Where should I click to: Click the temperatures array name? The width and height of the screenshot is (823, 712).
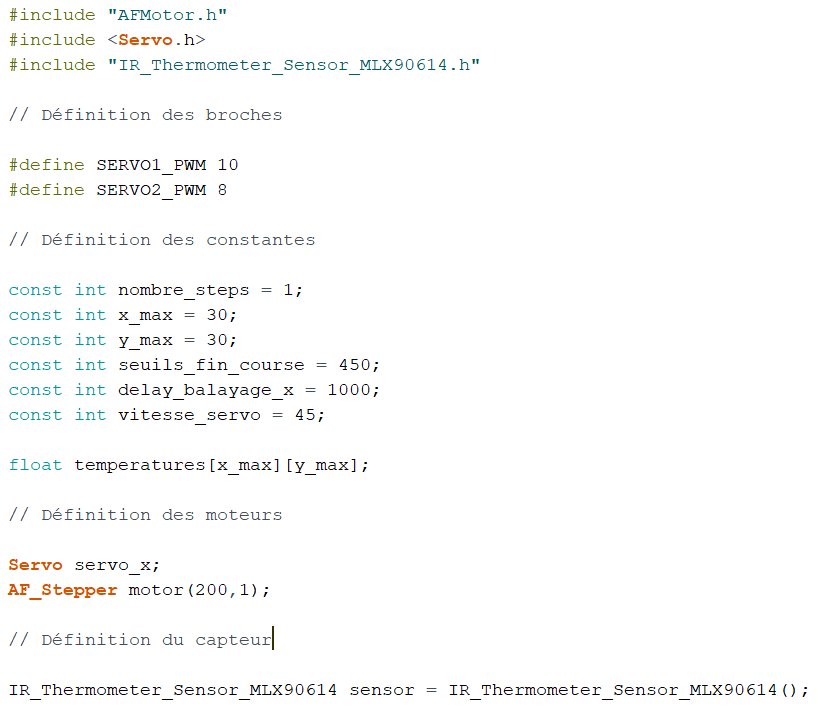pos(140,465)
